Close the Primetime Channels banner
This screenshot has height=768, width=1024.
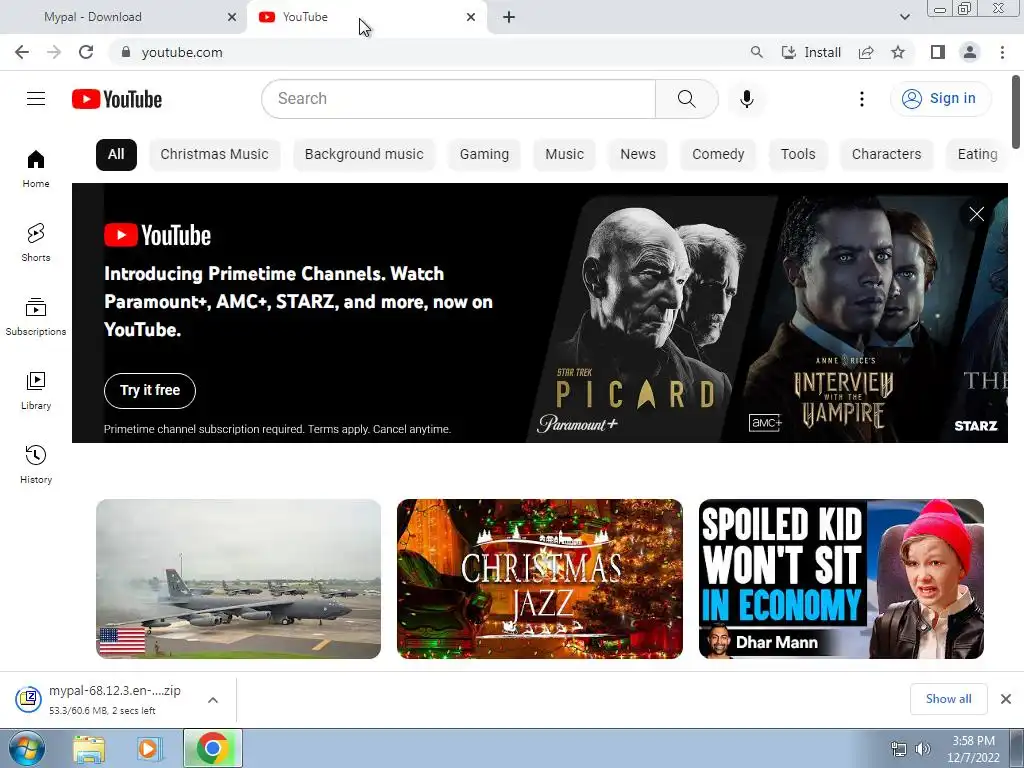click(x=976, y=214)
